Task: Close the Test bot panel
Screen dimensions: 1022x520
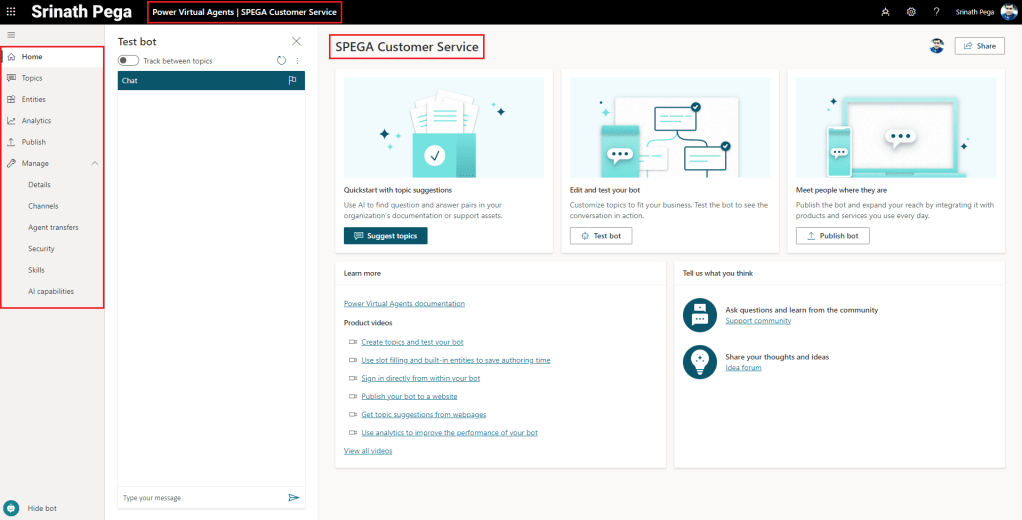Action: (296, 41)
